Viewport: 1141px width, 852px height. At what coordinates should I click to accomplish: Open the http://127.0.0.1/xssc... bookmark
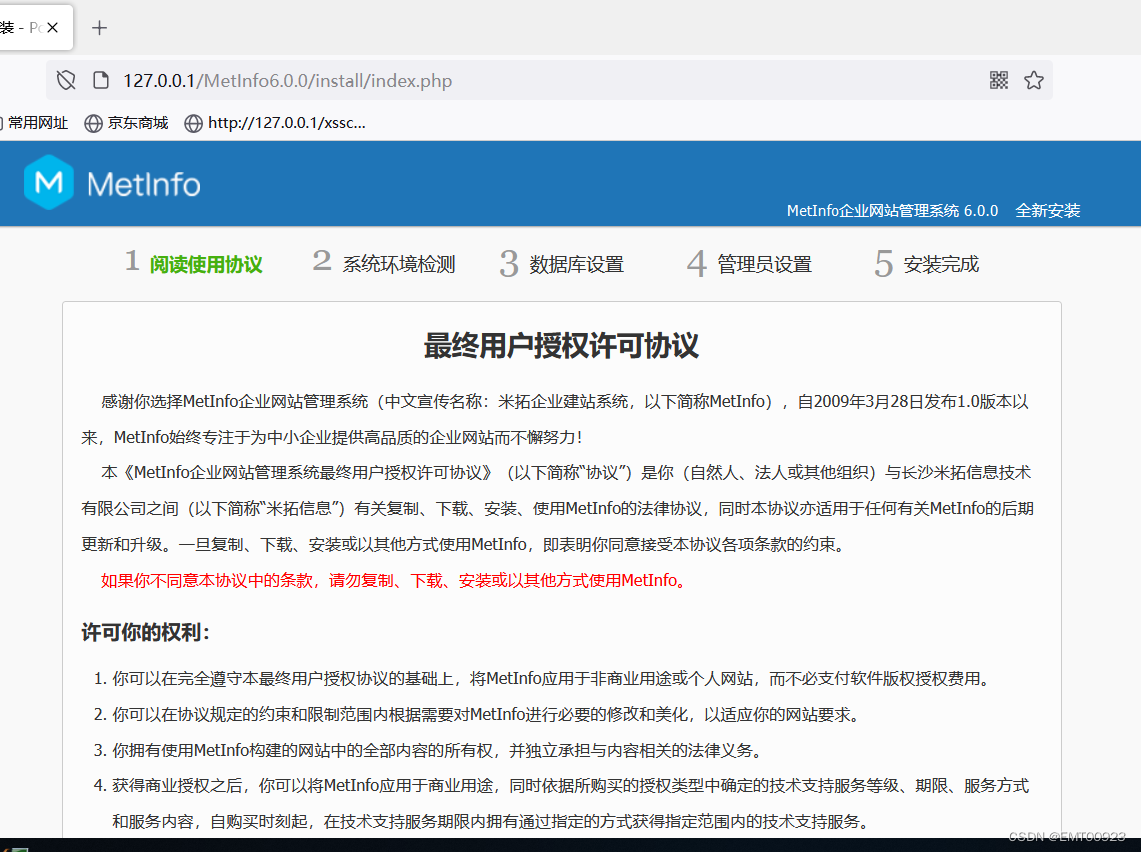point(275,123)
